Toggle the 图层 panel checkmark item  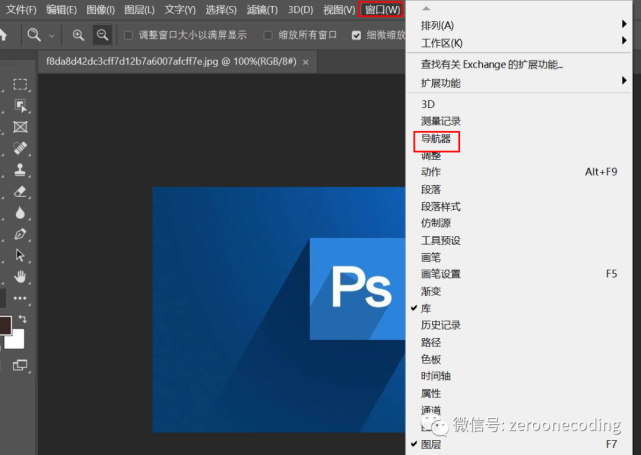[x=519, y=444]
